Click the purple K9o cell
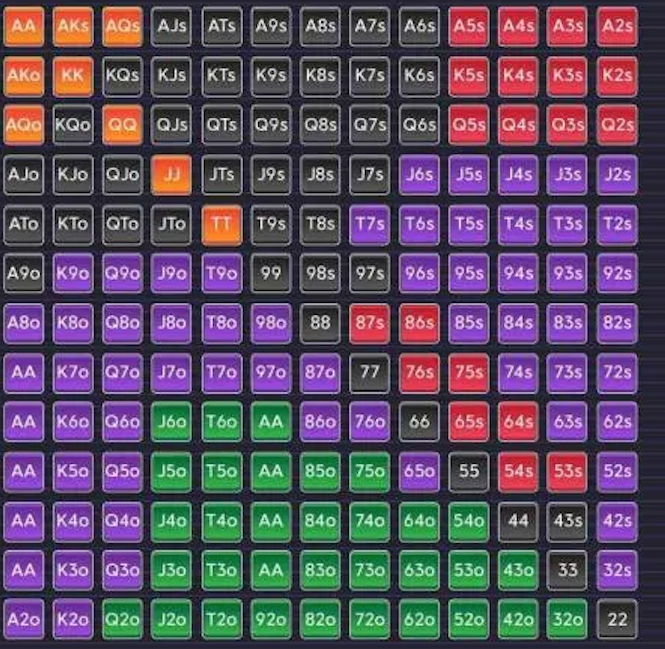Screen dimensions: 665x649 [73, 273]
